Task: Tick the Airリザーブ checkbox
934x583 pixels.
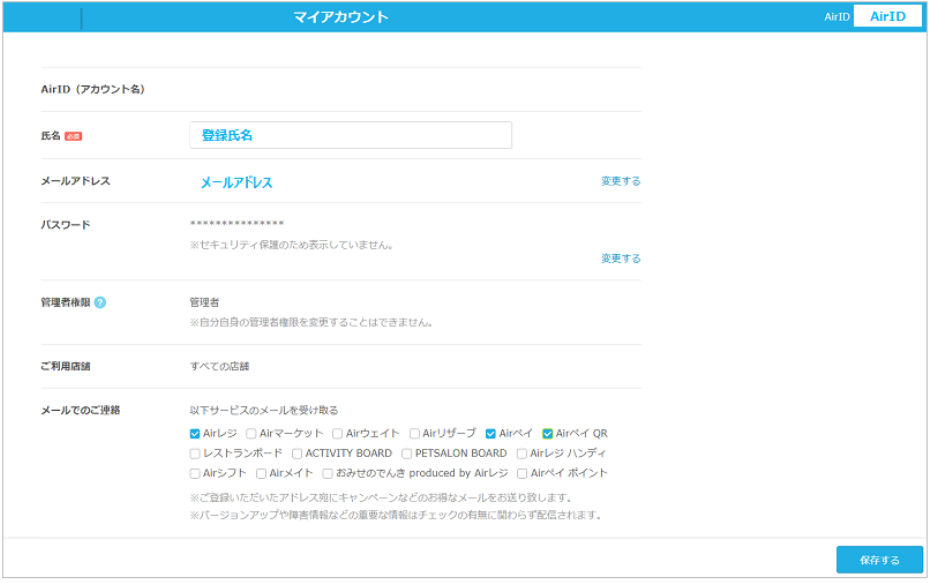Action: [x=415, y=434]
